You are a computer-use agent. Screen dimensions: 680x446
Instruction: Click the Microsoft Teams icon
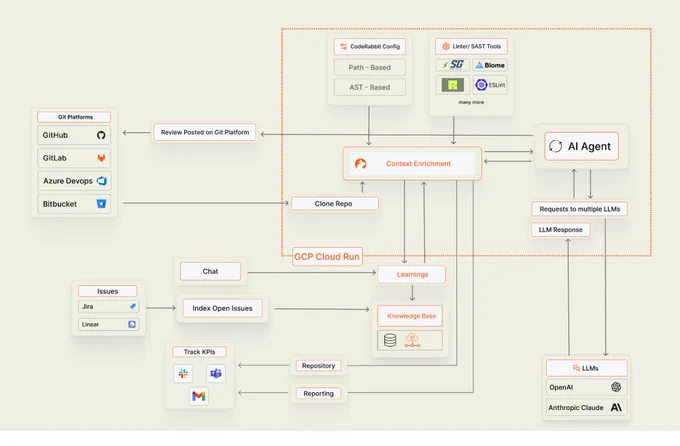pos(216,373)
